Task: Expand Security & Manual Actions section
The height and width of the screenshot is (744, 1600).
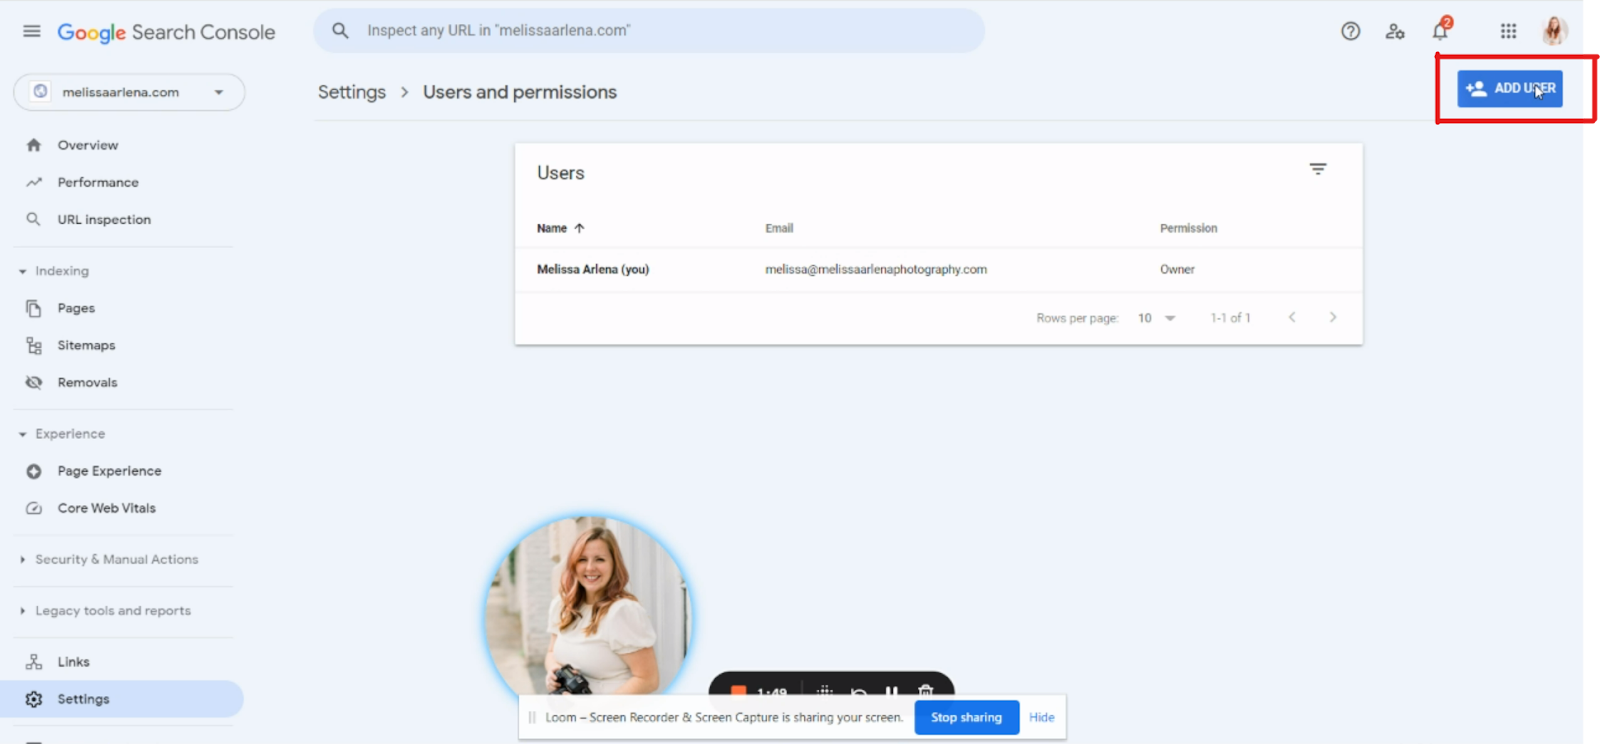Action: (x=110, y=559)
